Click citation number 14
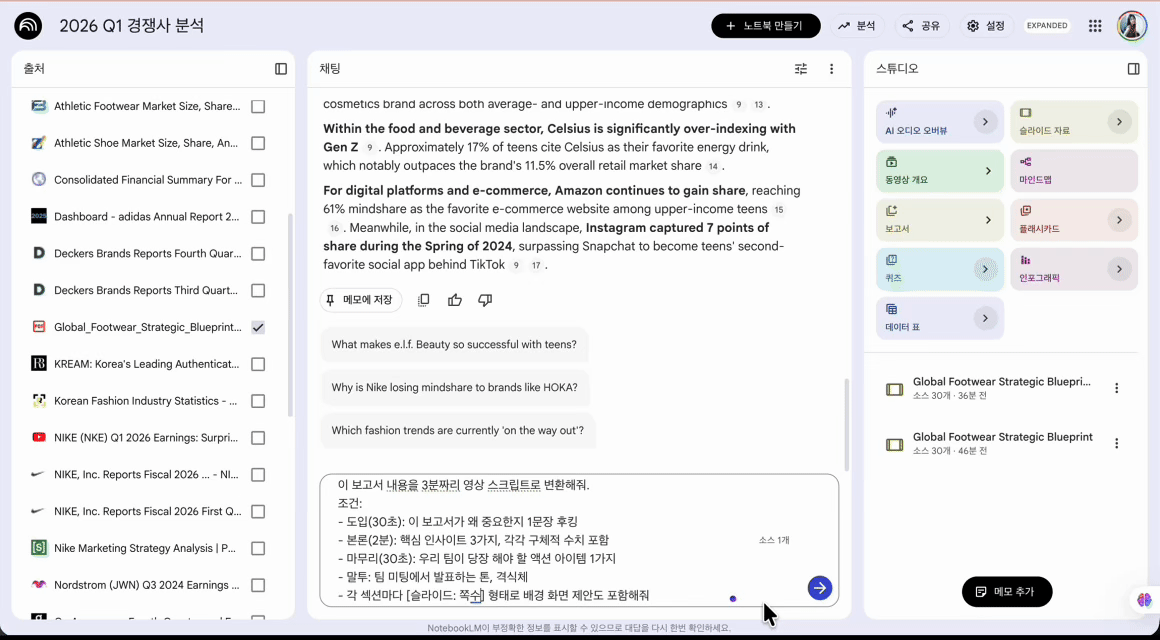This screenshot has height=640, width=1160. coord(712,166)
